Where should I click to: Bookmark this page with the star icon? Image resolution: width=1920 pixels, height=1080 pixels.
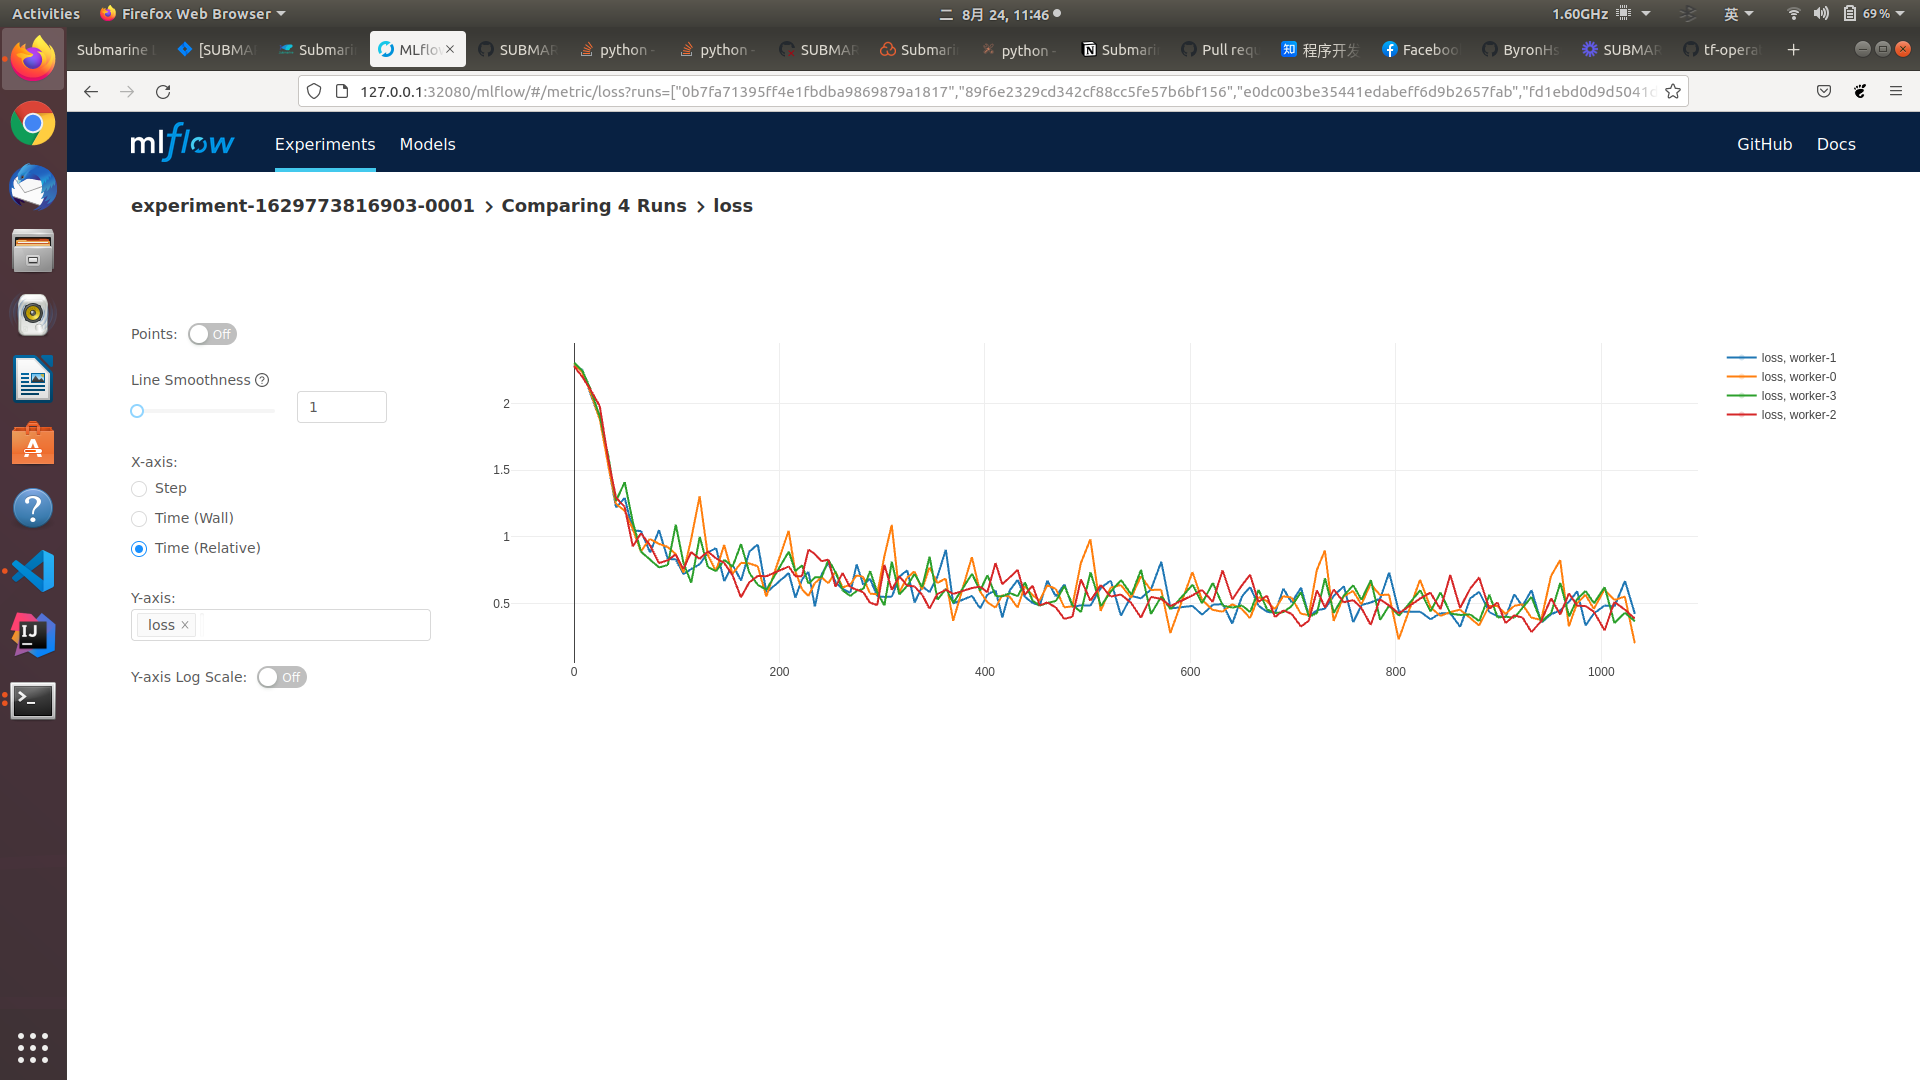tap(1672, 91)
